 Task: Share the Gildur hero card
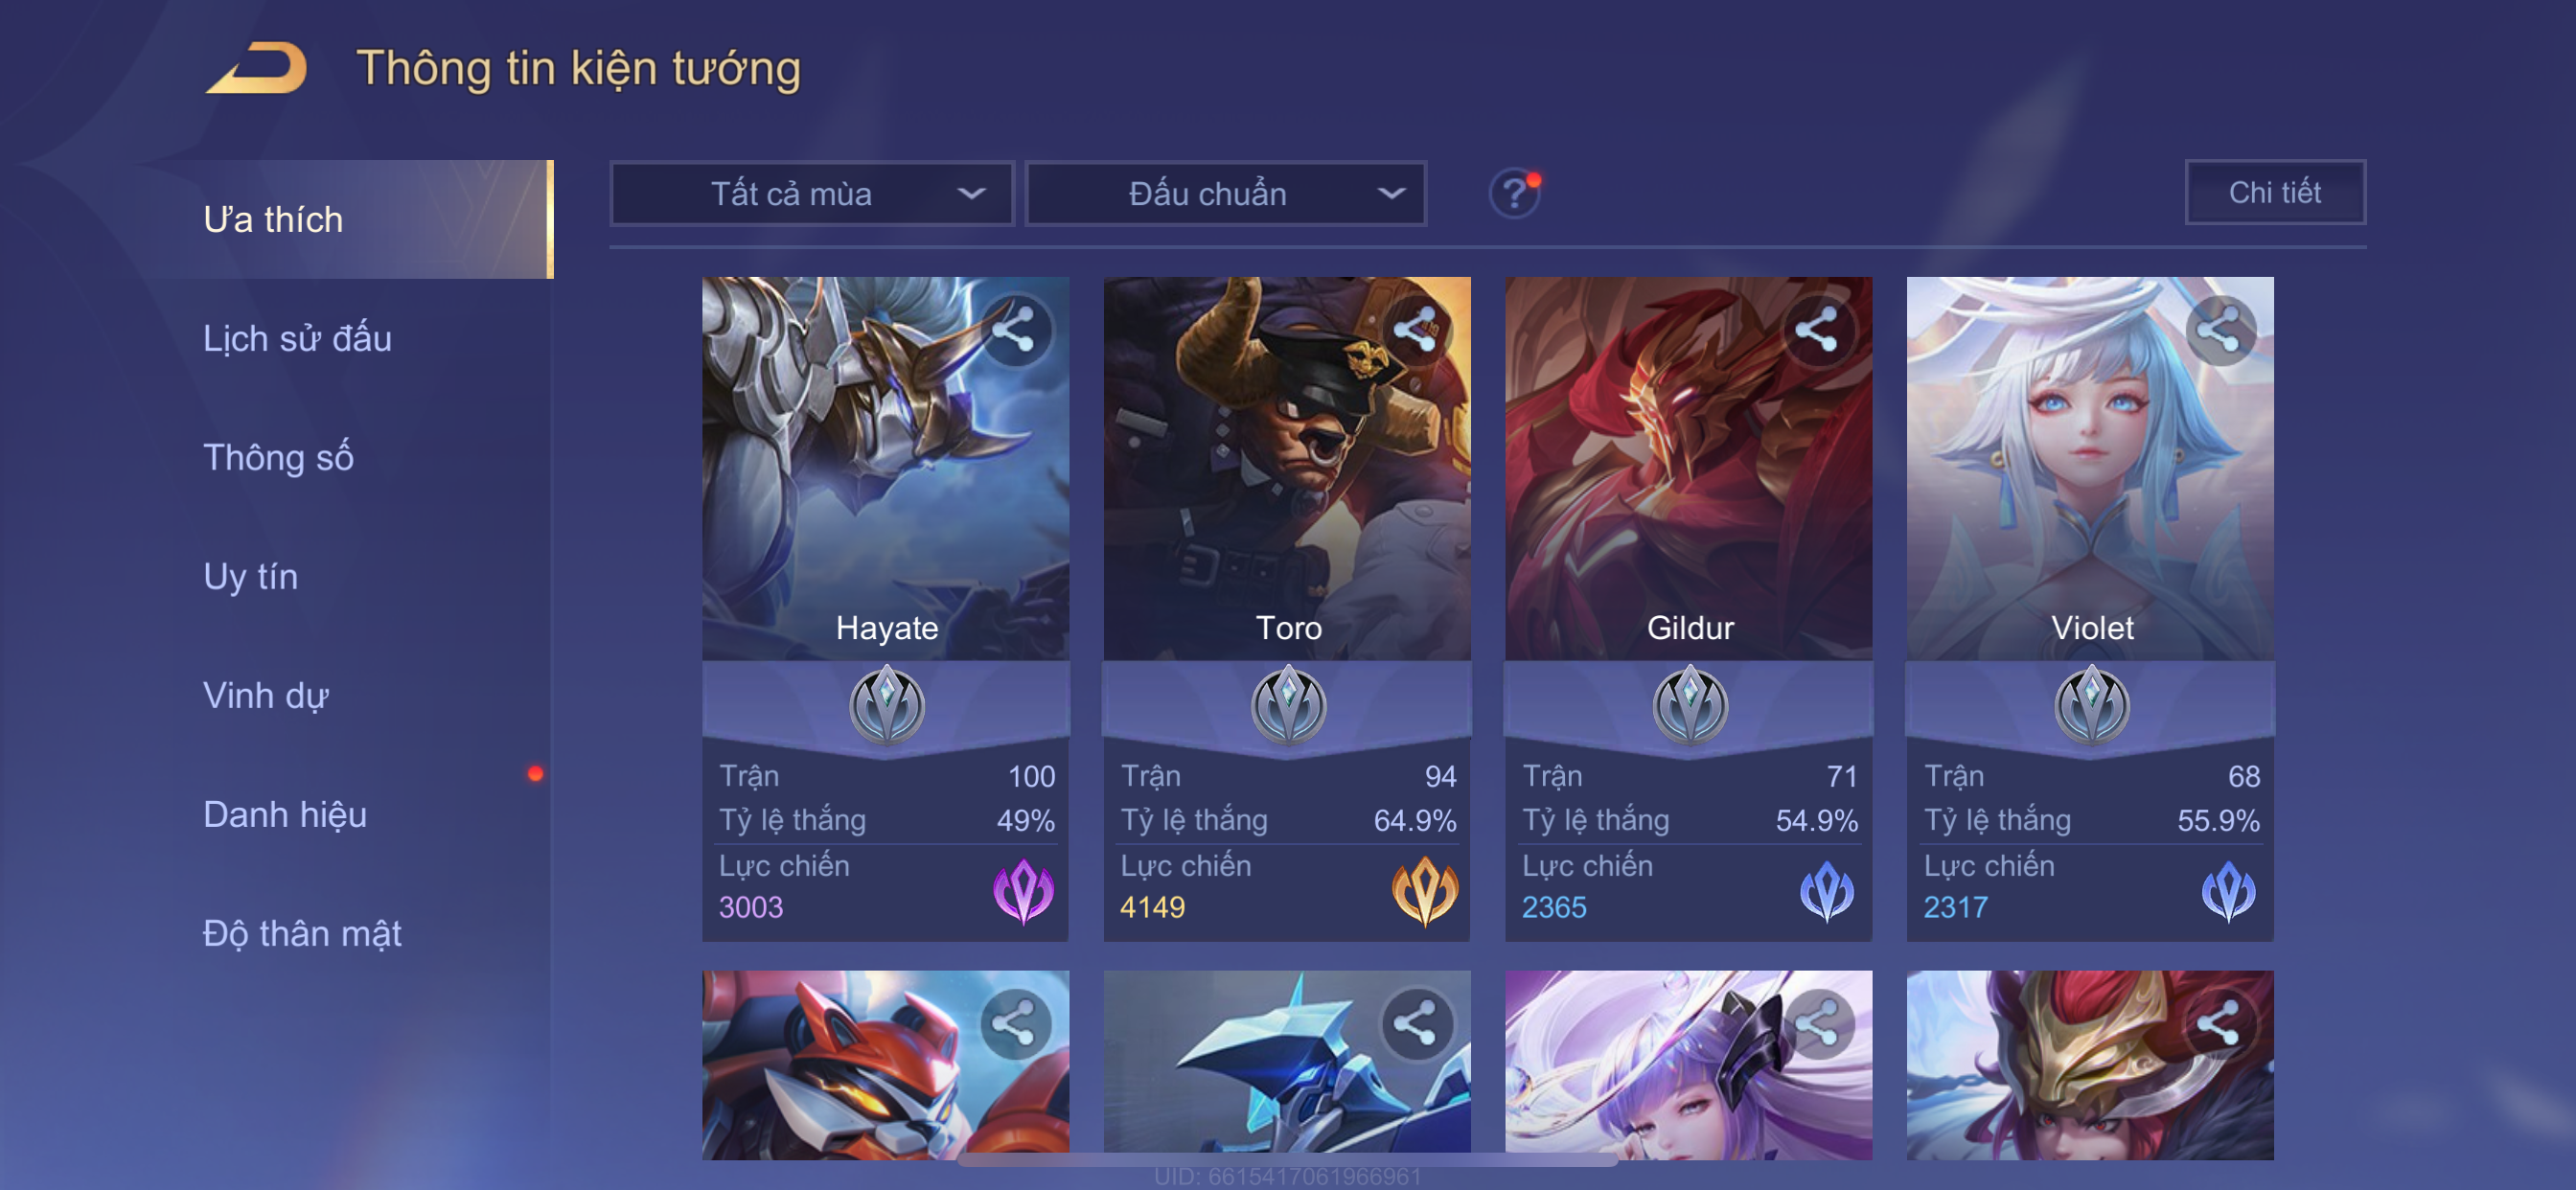1817,330
